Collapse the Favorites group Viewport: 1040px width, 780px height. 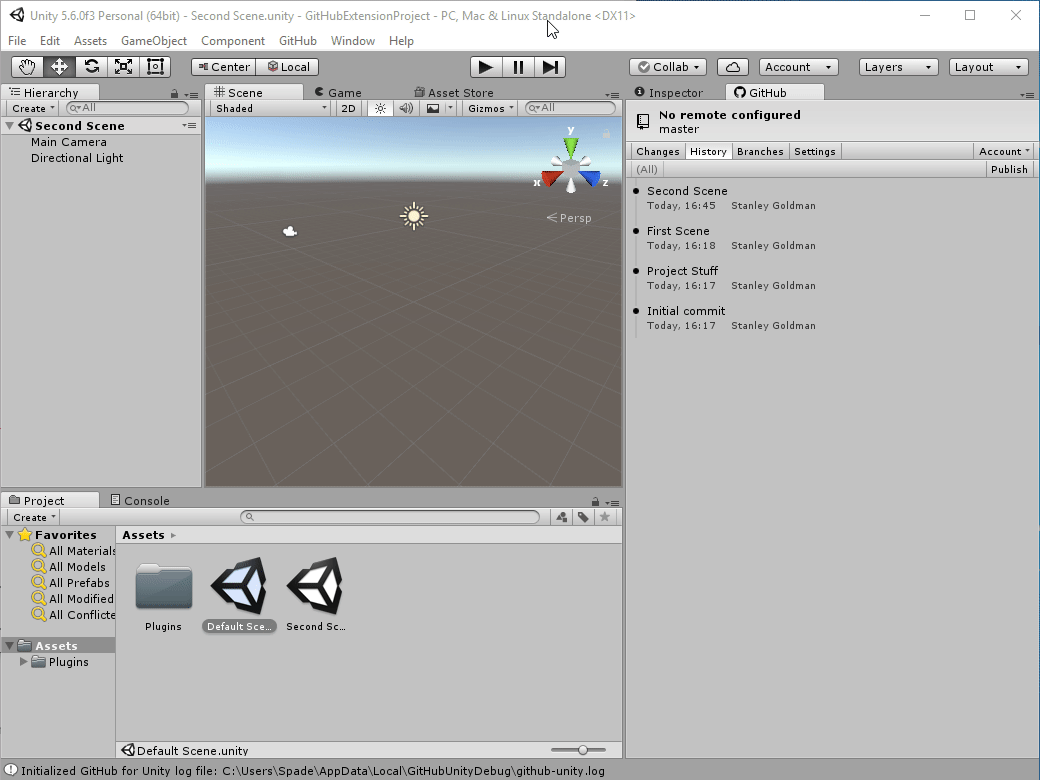tap(10, 535)
